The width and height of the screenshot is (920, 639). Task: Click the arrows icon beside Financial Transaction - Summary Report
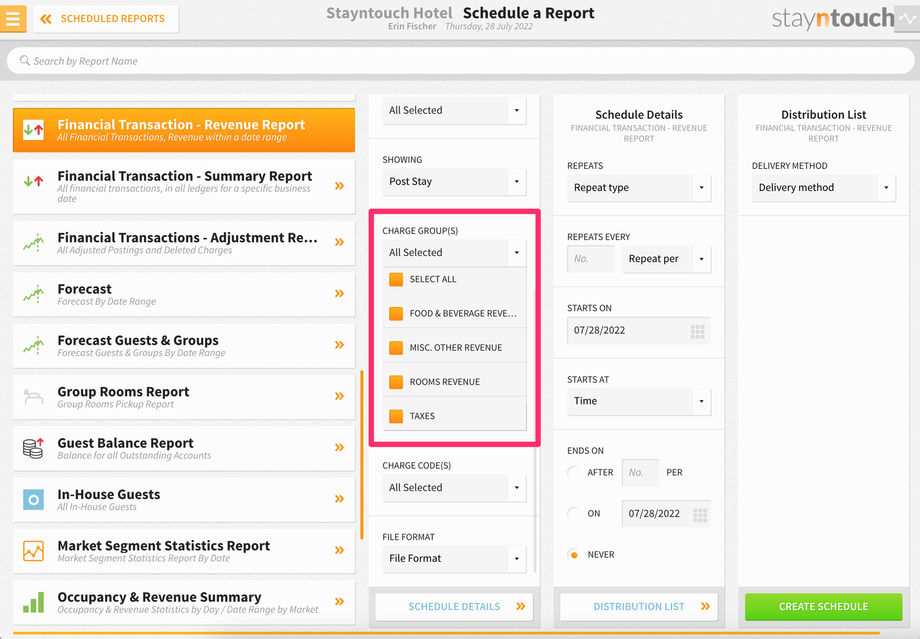coord(33,181)
